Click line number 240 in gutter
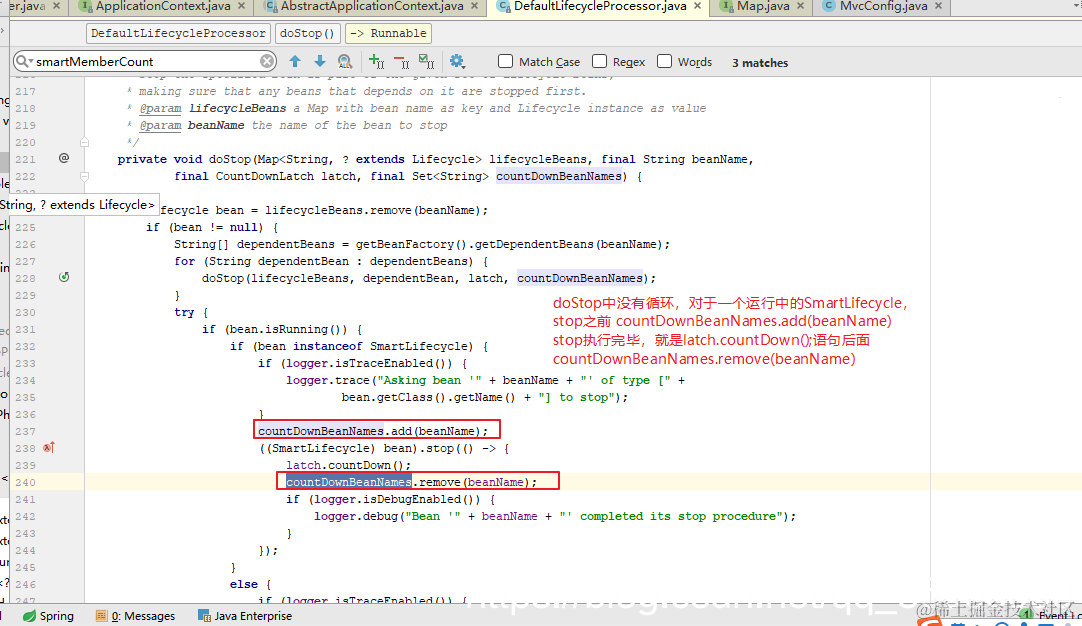The height and width of the screenshot is (626, 1082). [x=26, y=482]
